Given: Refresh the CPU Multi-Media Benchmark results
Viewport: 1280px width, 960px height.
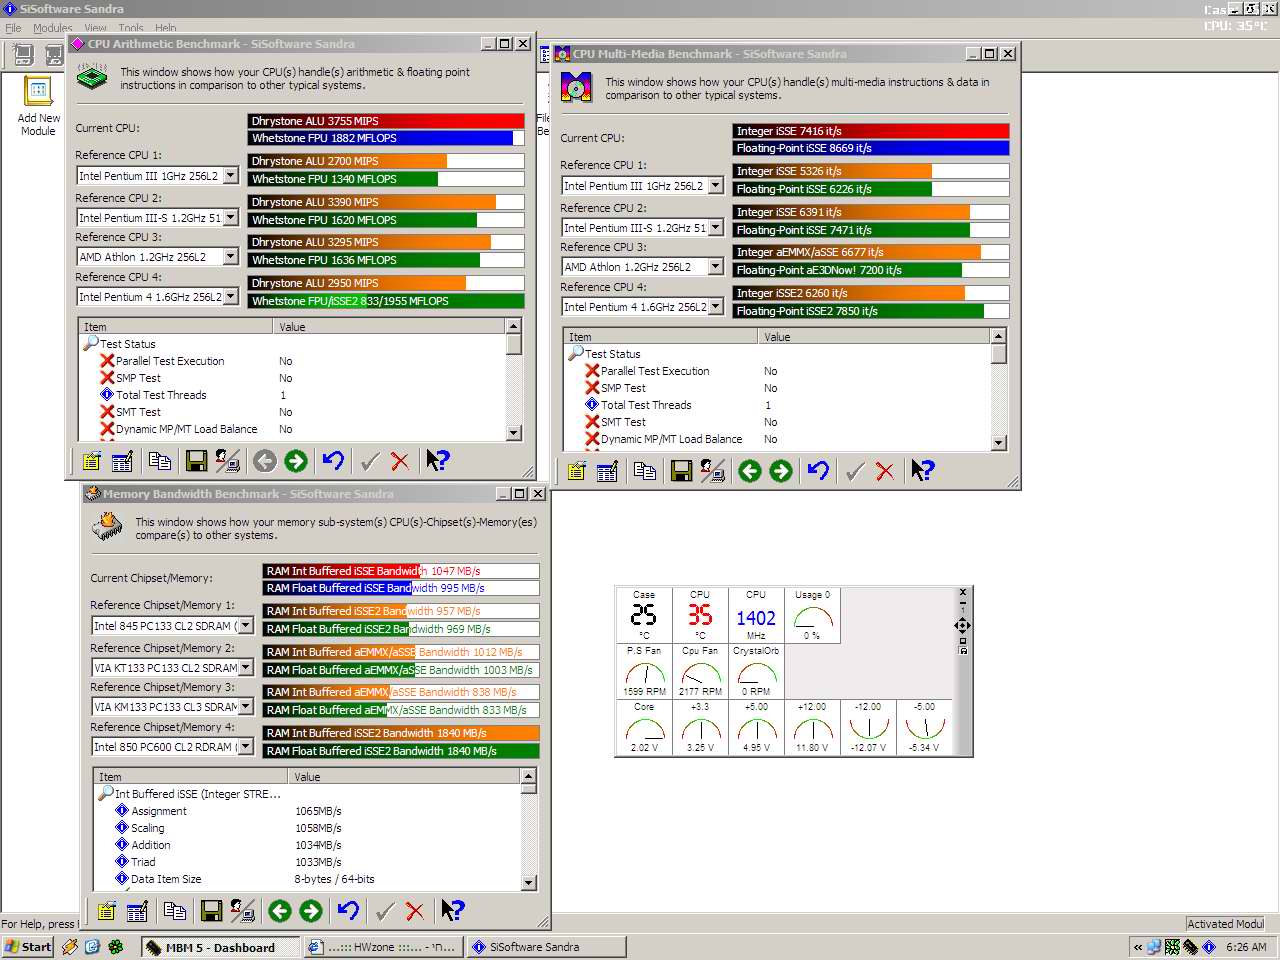Looking at the screenshot, I should tap(819, 471).
